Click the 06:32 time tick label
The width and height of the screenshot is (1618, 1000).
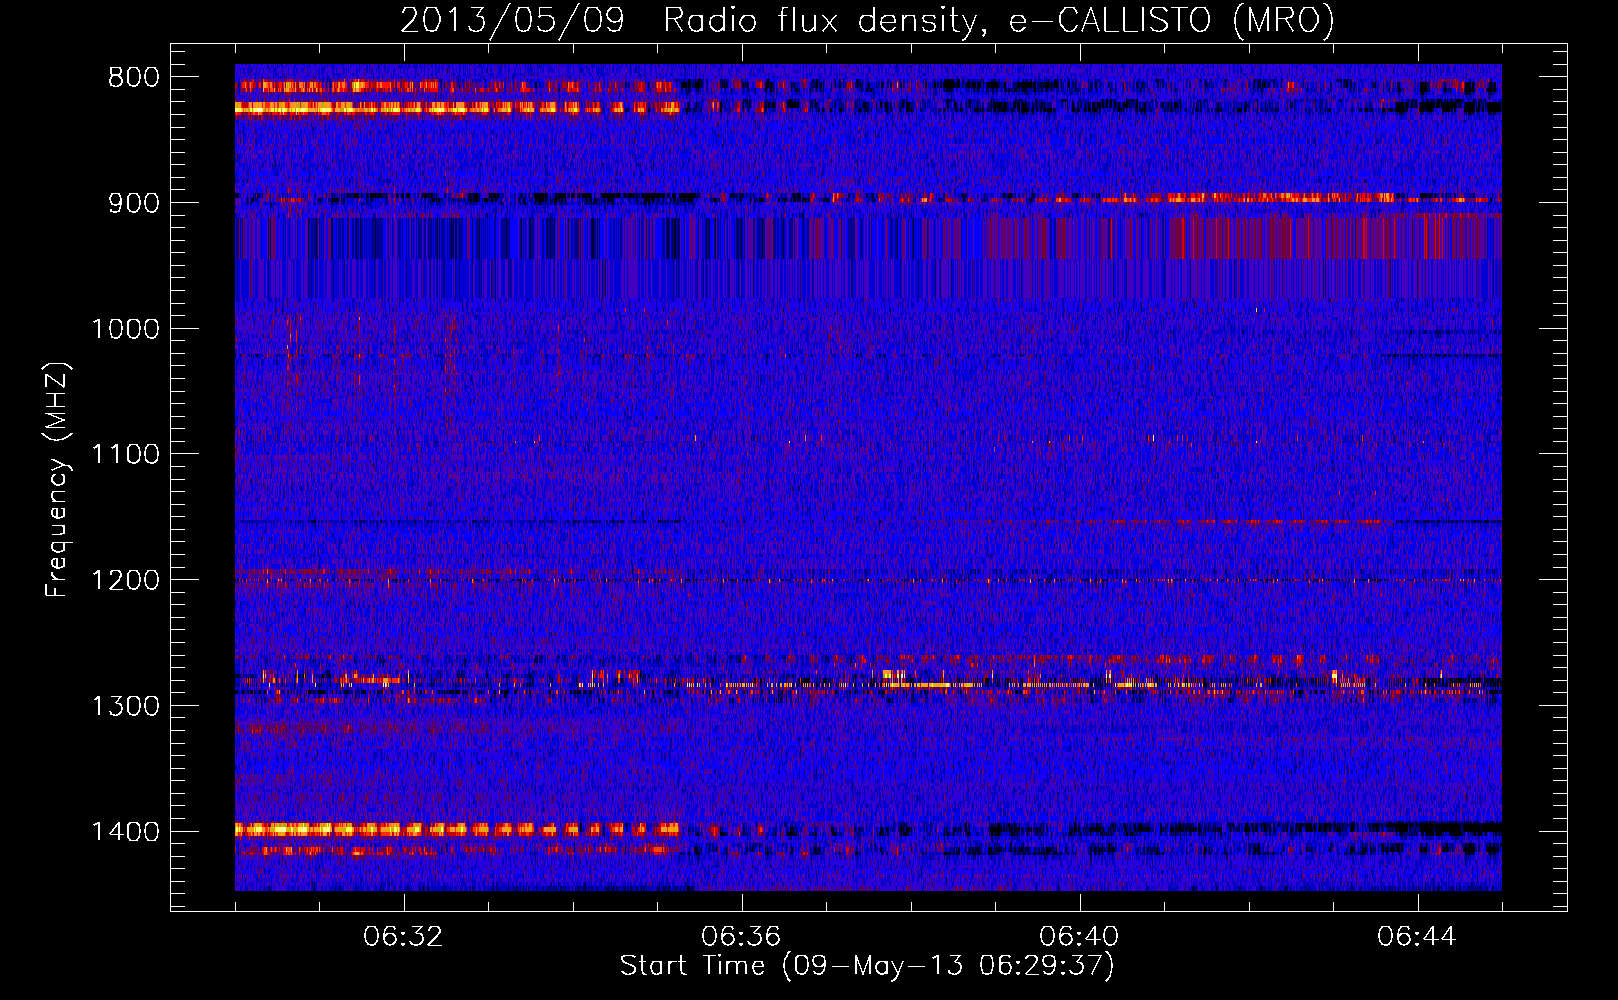tap(404, 937)
